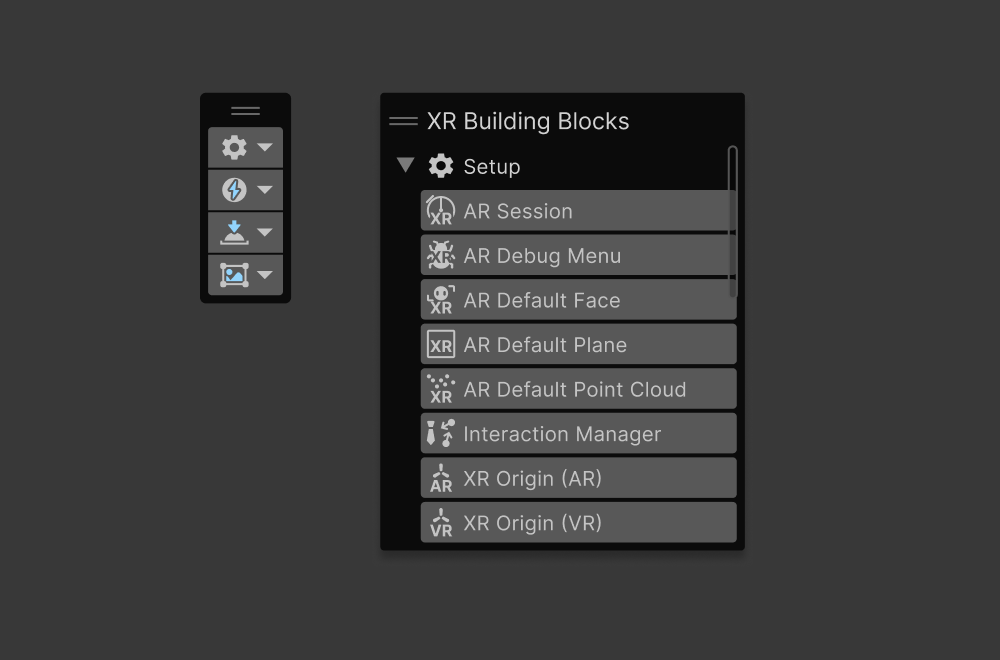
Task: Add an AR Session building block
Action: point(578,210)
